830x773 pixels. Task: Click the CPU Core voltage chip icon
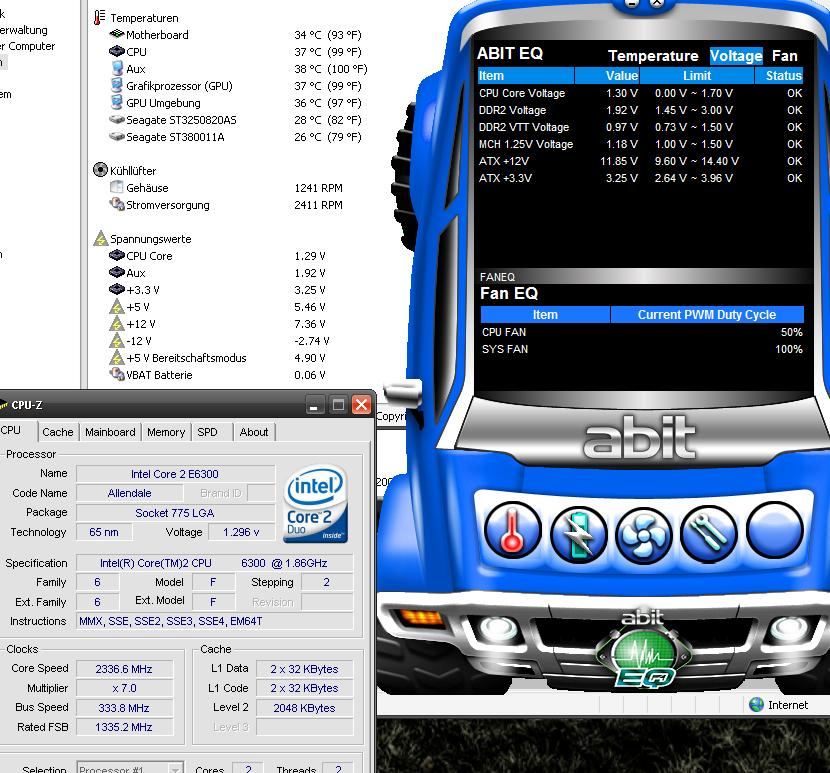pyautogui.click(x=116, y=255)
